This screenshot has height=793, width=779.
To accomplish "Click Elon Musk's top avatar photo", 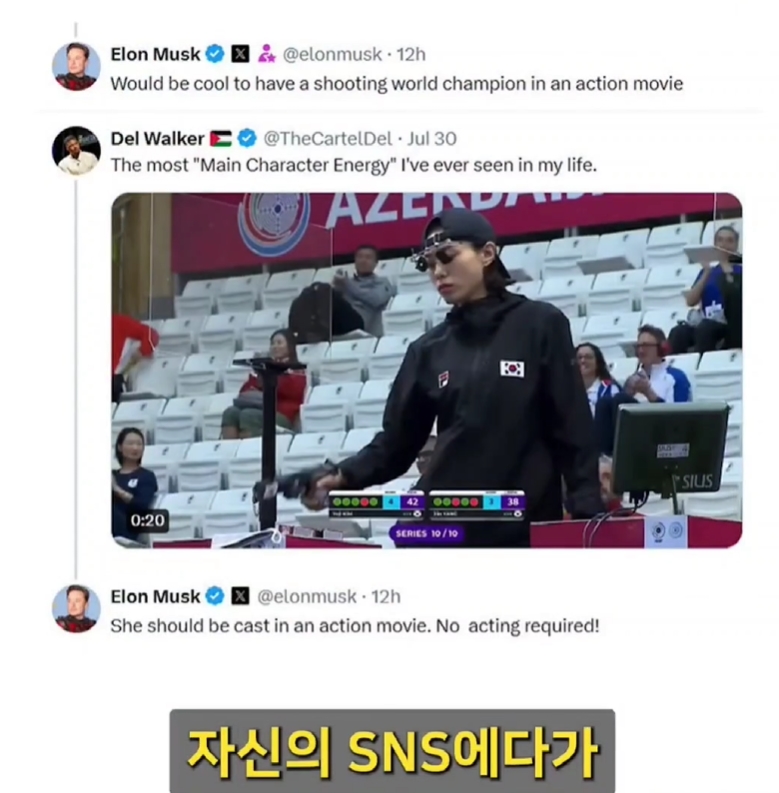I will pyautogui.click(x=76, y=66).
